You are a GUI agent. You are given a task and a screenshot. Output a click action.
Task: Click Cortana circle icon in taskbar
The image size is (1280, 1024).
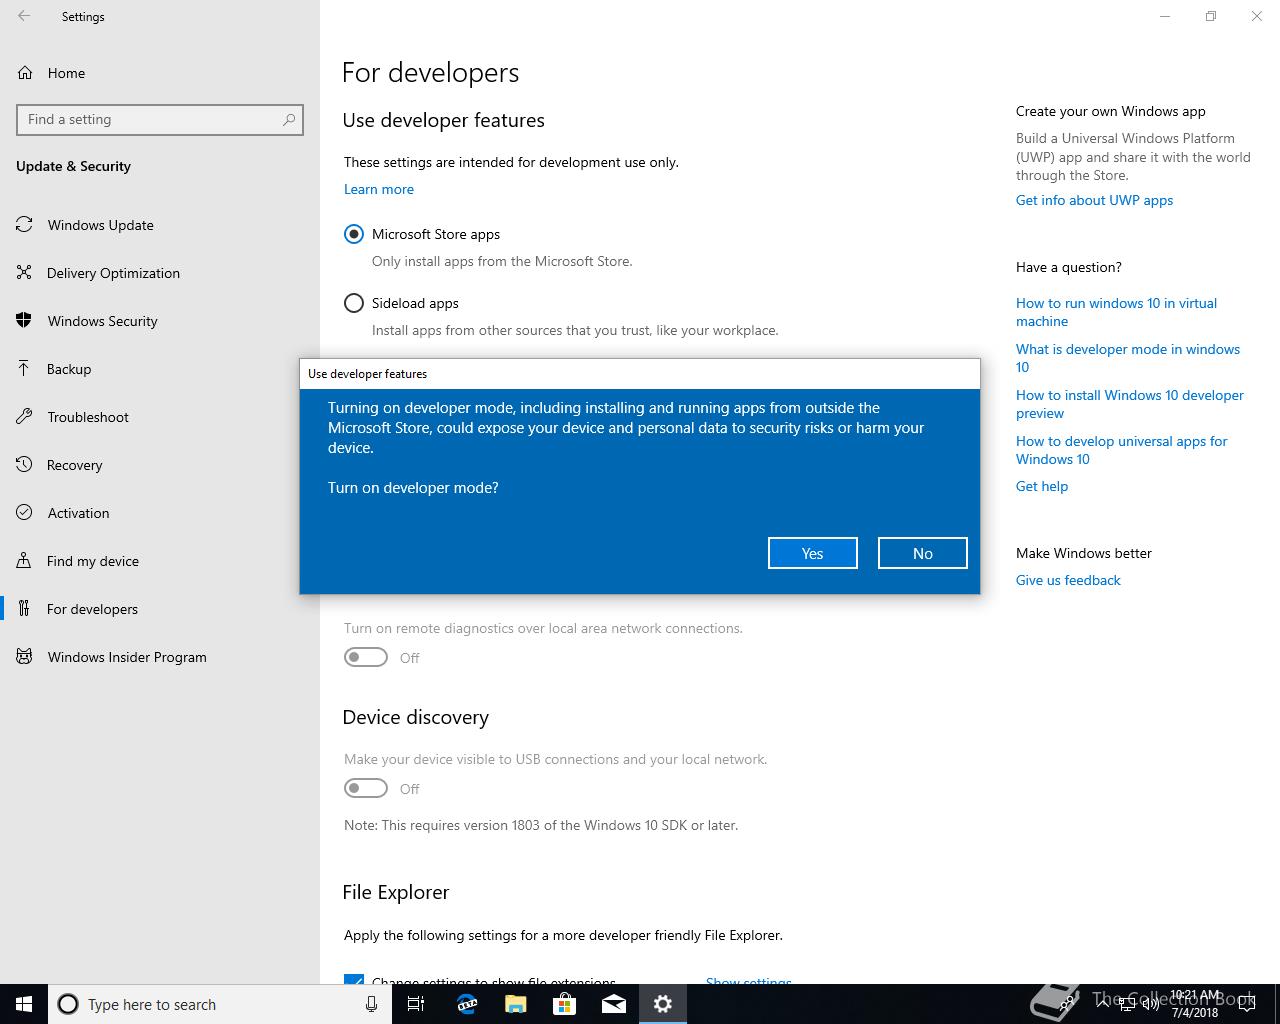pos(68,1004)
